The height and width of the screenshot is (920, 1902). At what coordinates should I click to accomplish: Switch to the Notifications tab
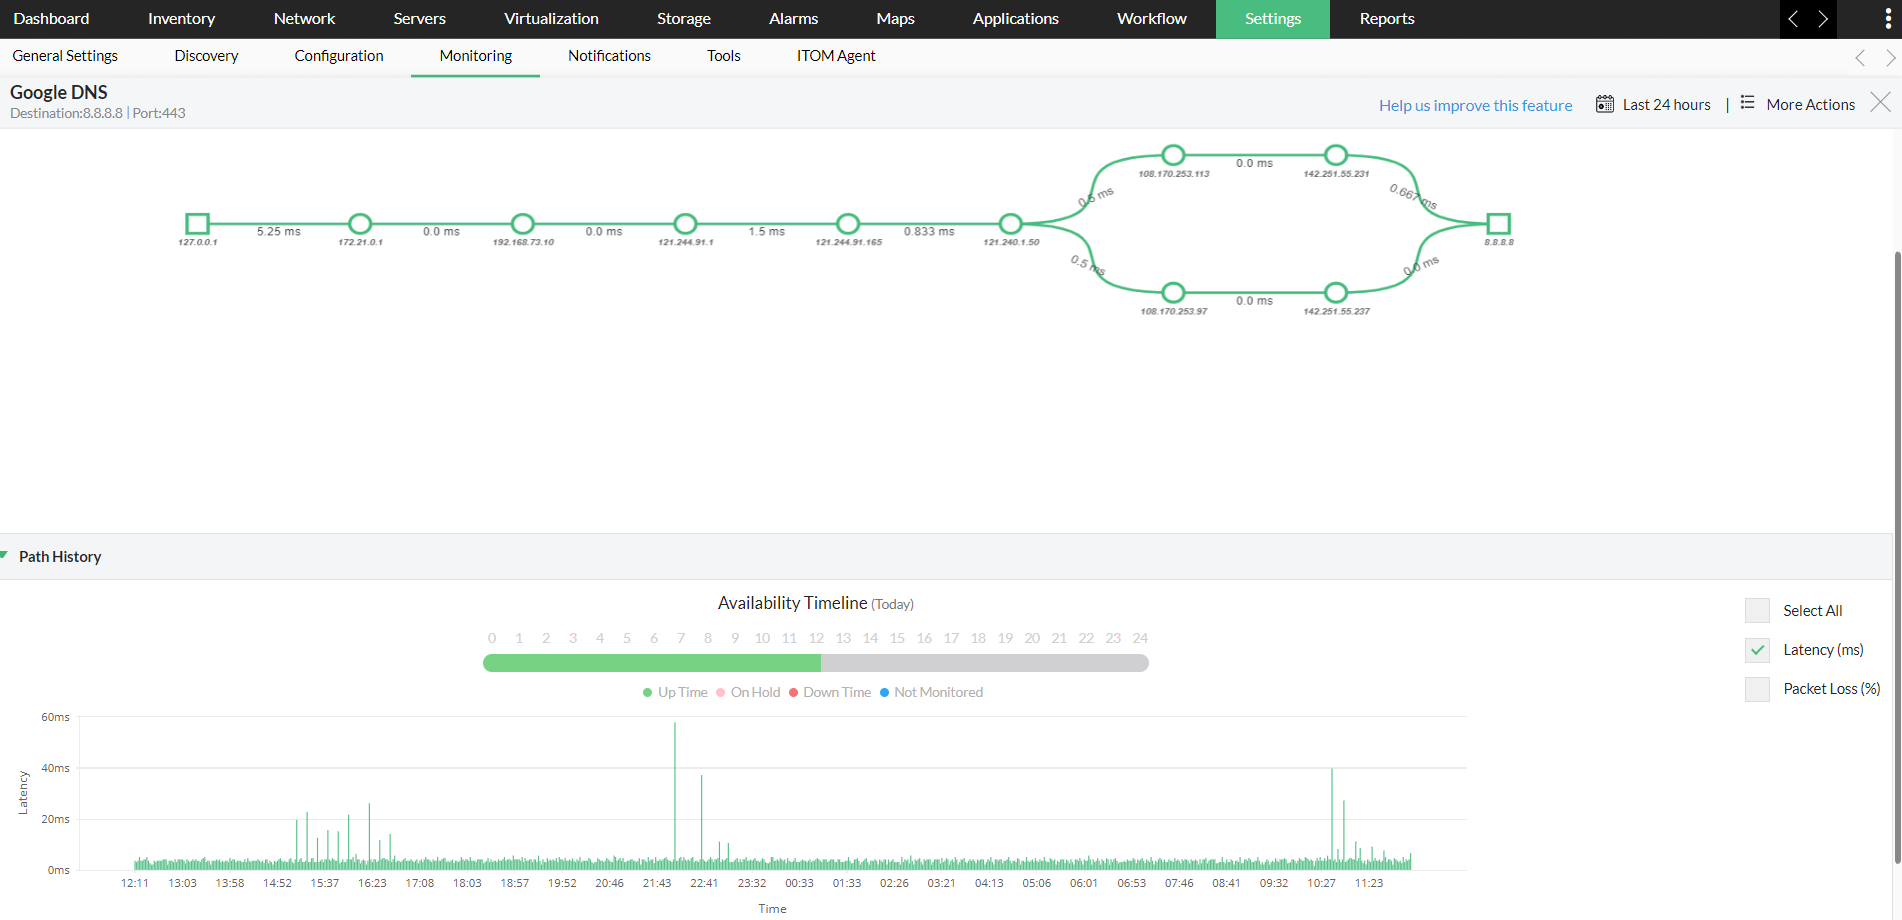[608, 55]
